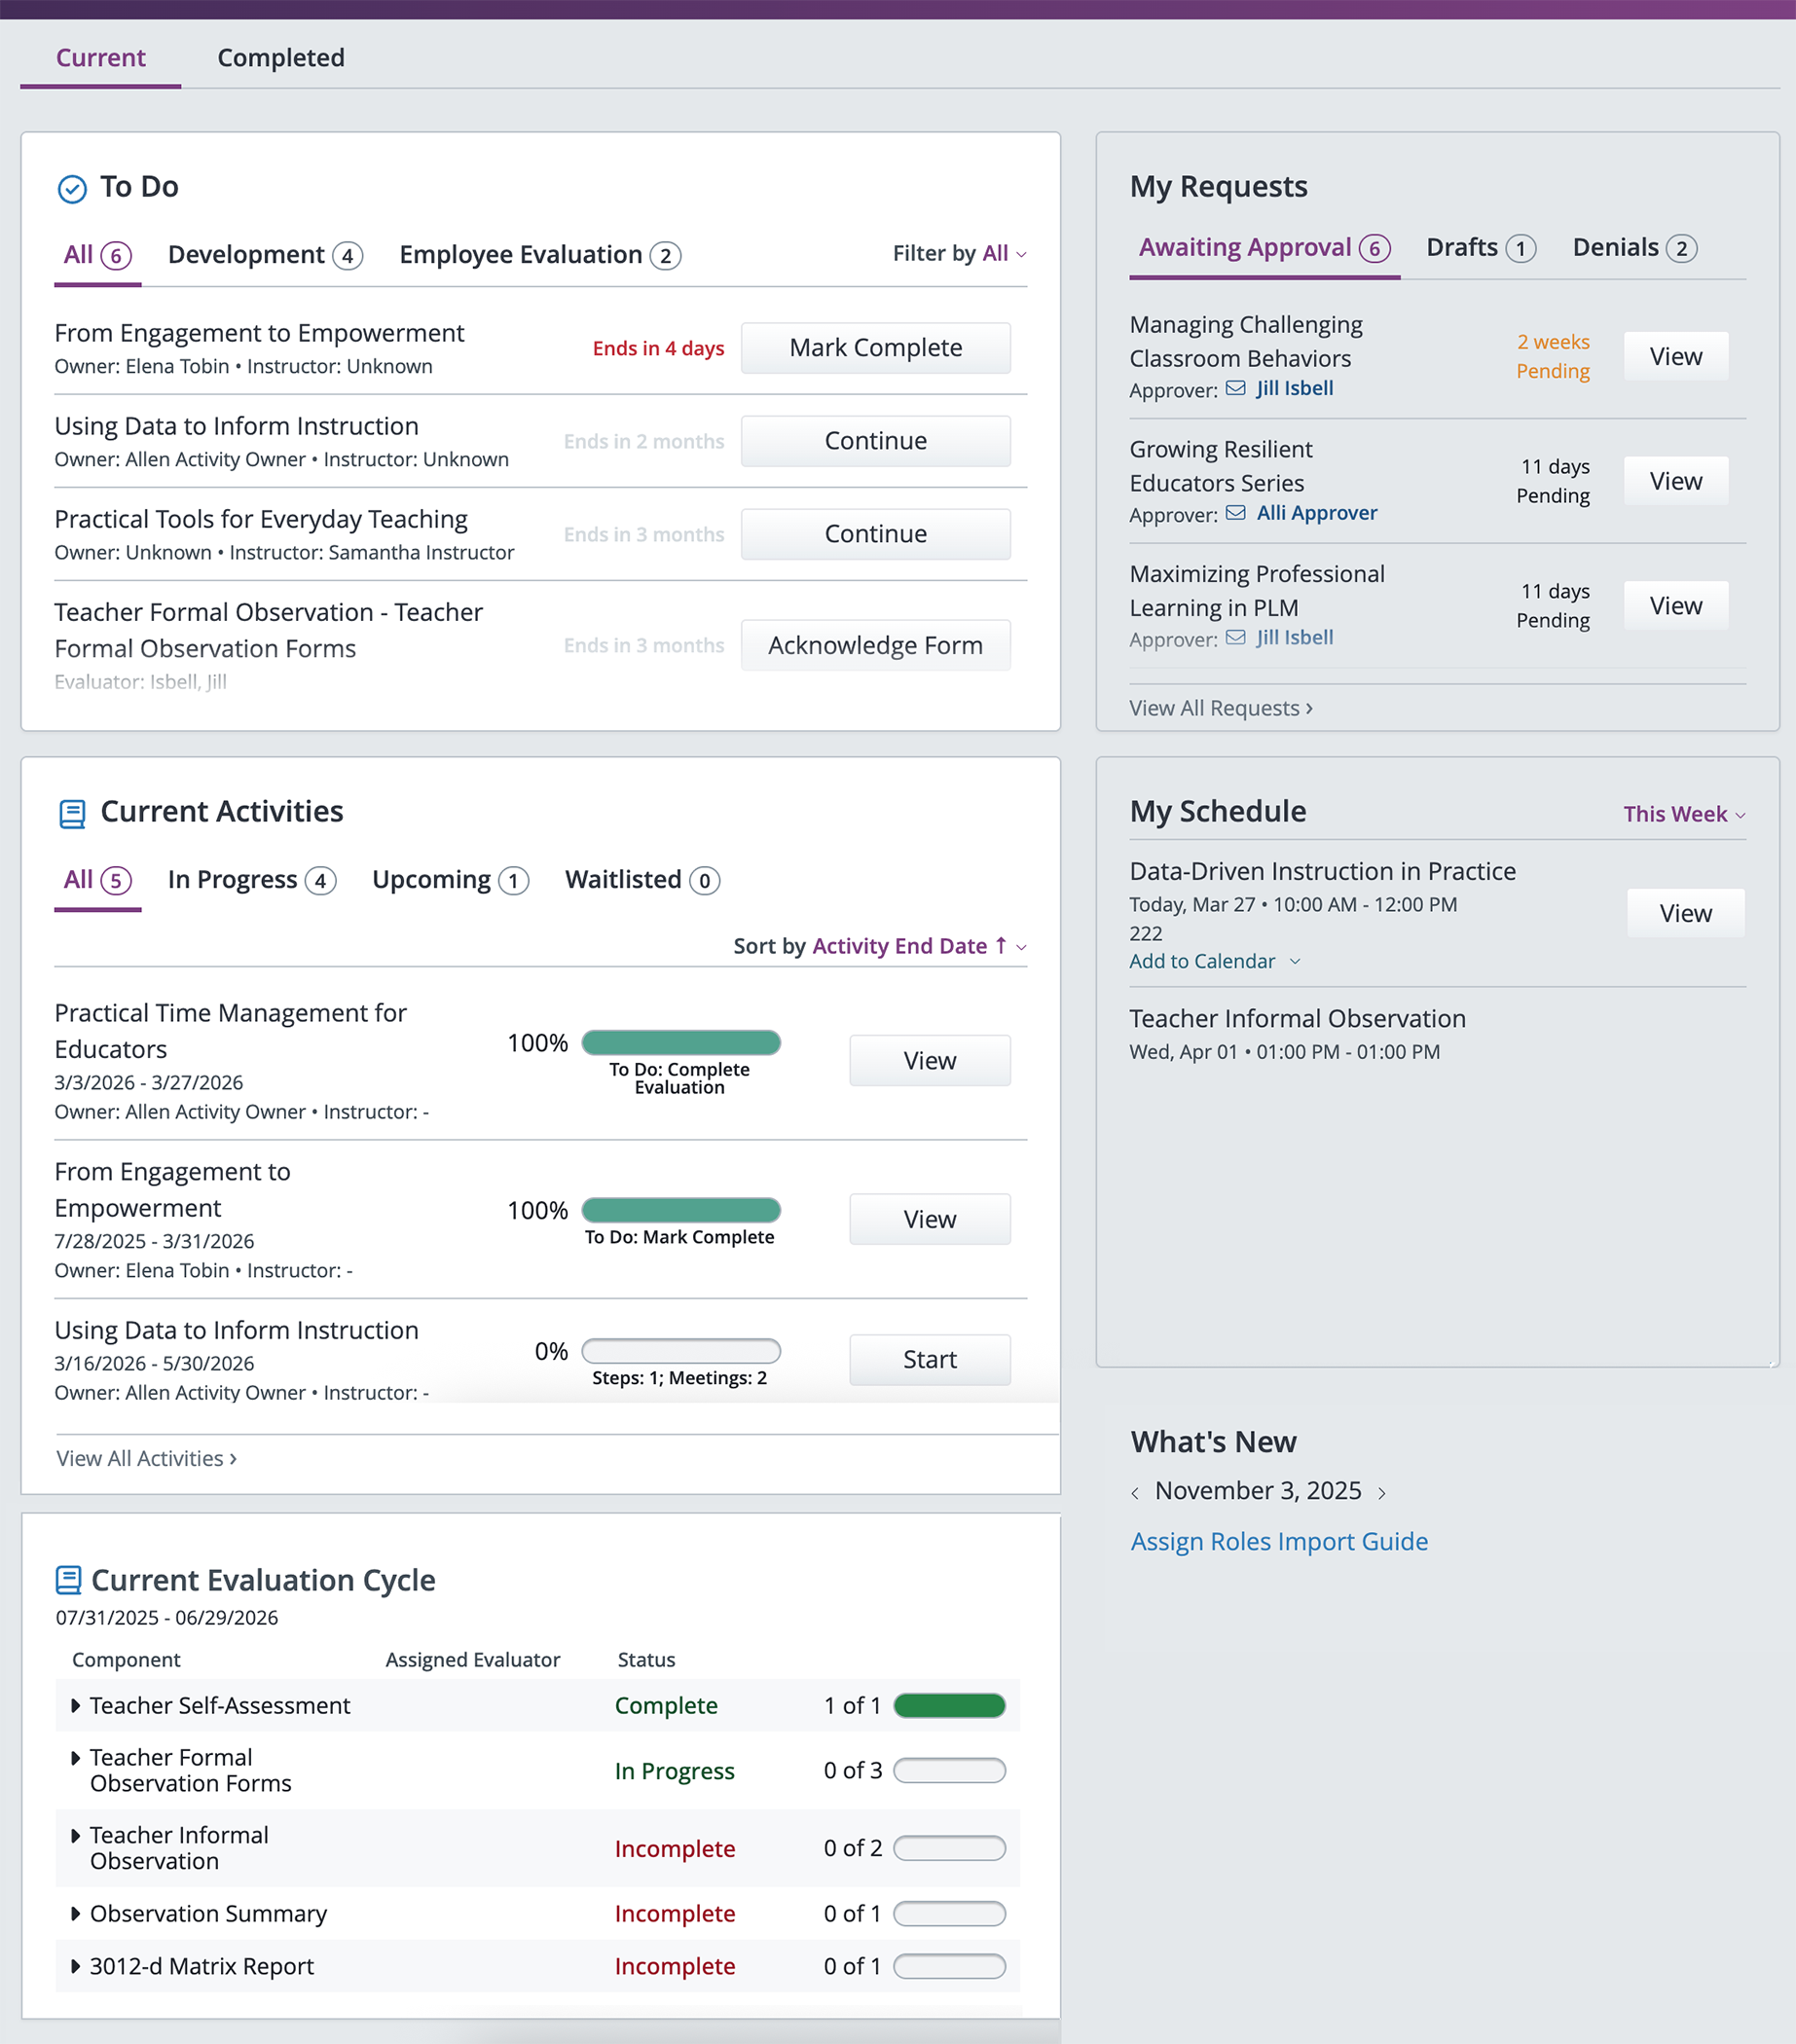Toggle sort direction arrow for Activity End Date

point(1001,946)
